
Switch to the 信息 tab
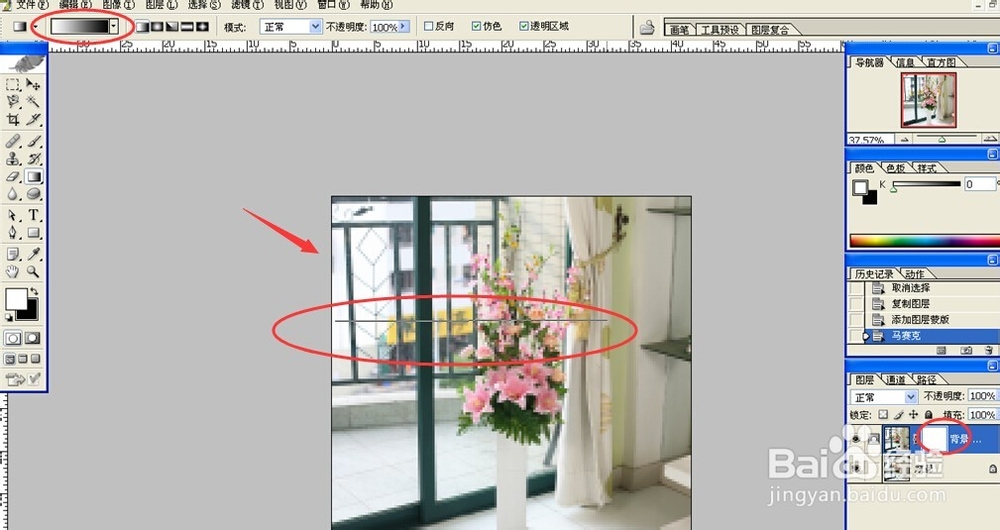coord(905,62)
